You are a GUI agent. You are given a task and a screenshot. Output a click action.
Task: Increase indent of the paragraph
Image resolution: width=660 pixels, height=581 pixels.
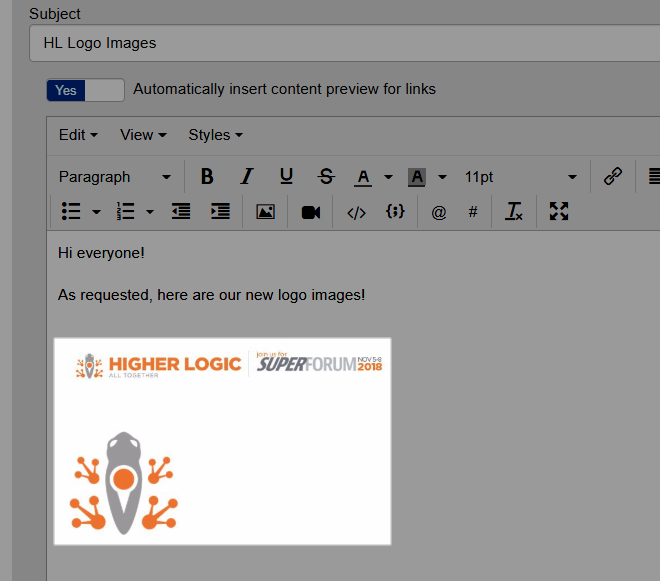point(221,211)
